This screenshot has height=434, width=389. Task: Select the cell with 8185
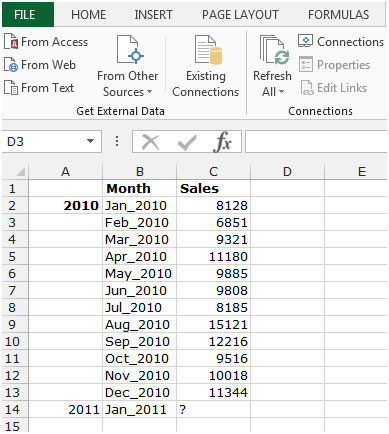[x=213, y=307]
